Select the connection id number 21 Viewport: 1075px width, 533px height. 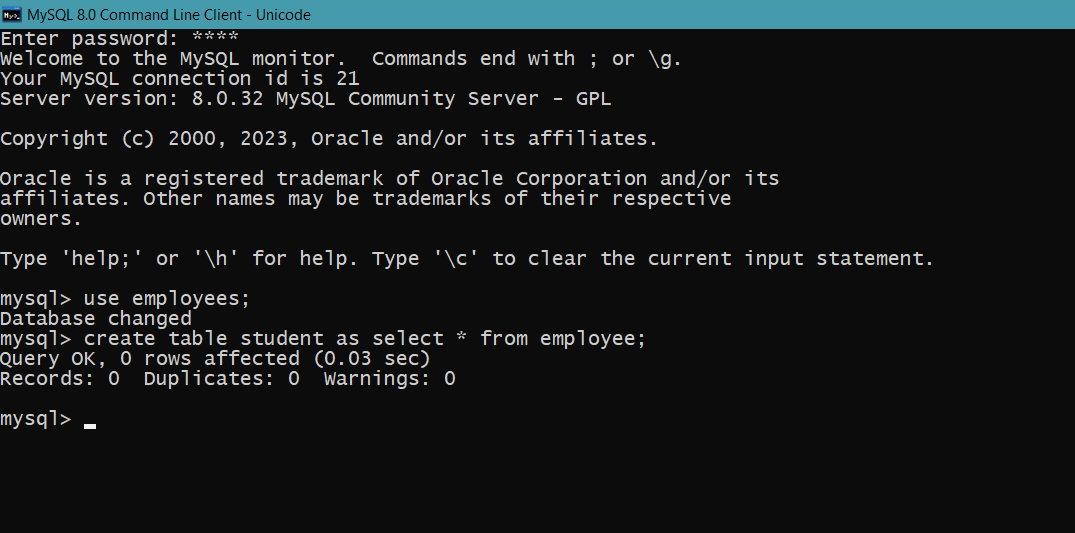[x=348, y=79]
